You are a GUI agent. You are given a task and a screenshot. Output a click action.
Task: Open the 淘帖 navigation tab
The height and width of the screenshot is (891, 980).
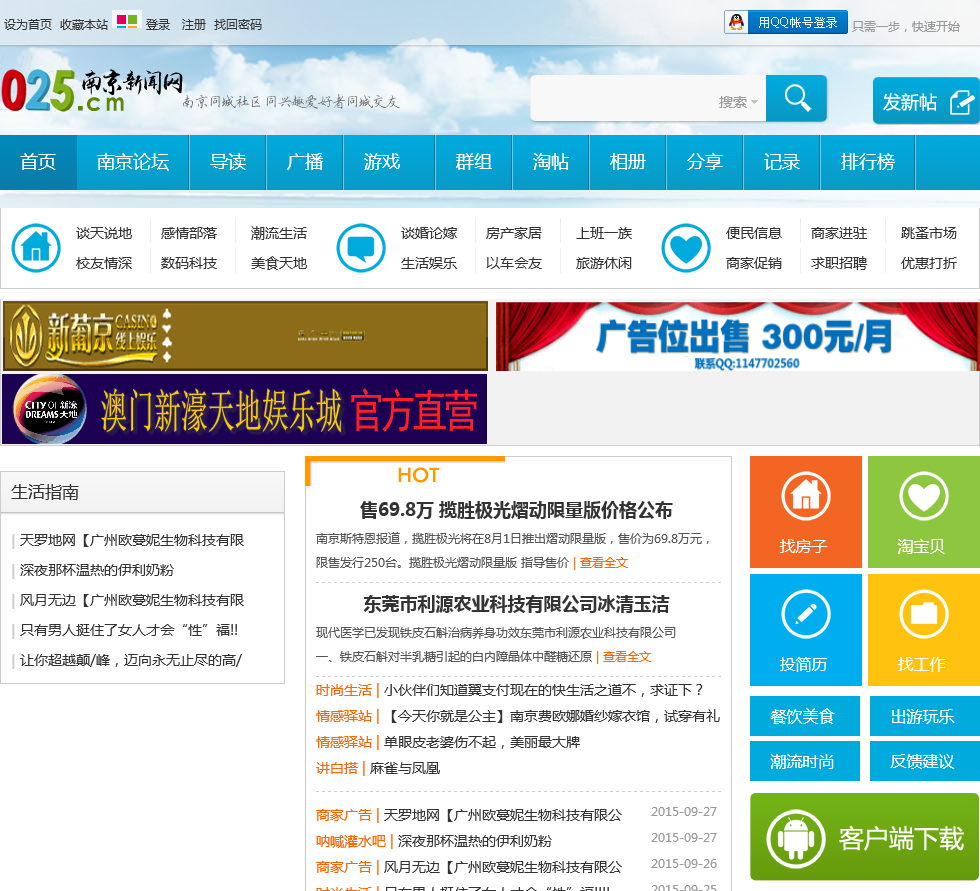pyautogui.click(x=551, y=162)
